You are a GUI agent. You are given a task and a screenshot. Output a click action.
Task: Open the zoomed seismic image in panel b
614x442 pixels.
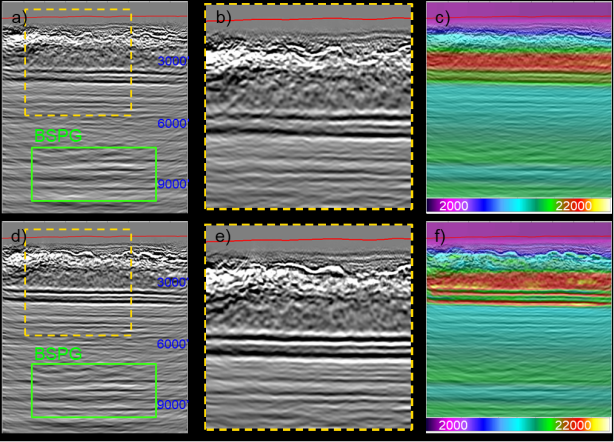coord(309,106)
